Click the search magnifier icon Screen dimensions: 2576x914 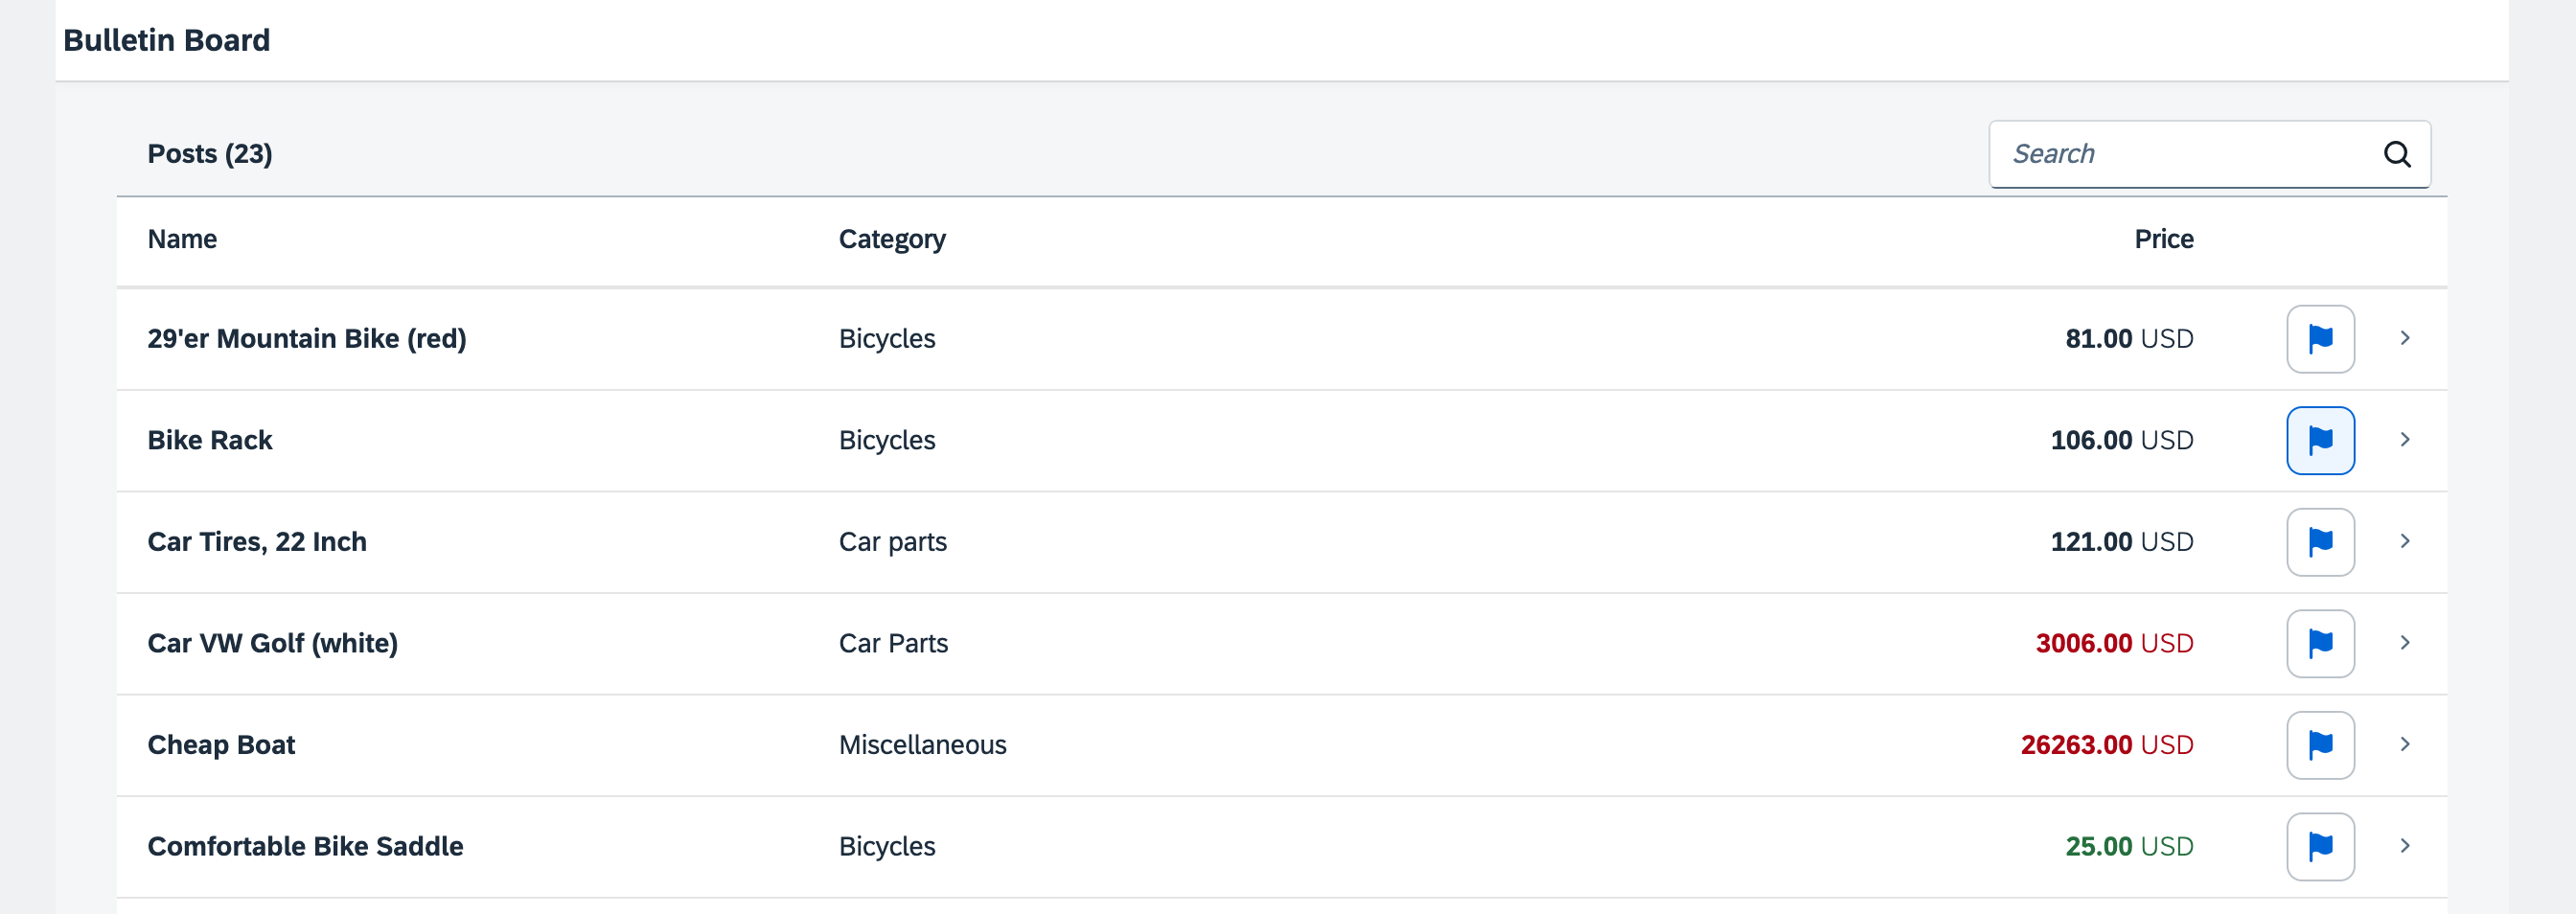tap(2397, 154)
